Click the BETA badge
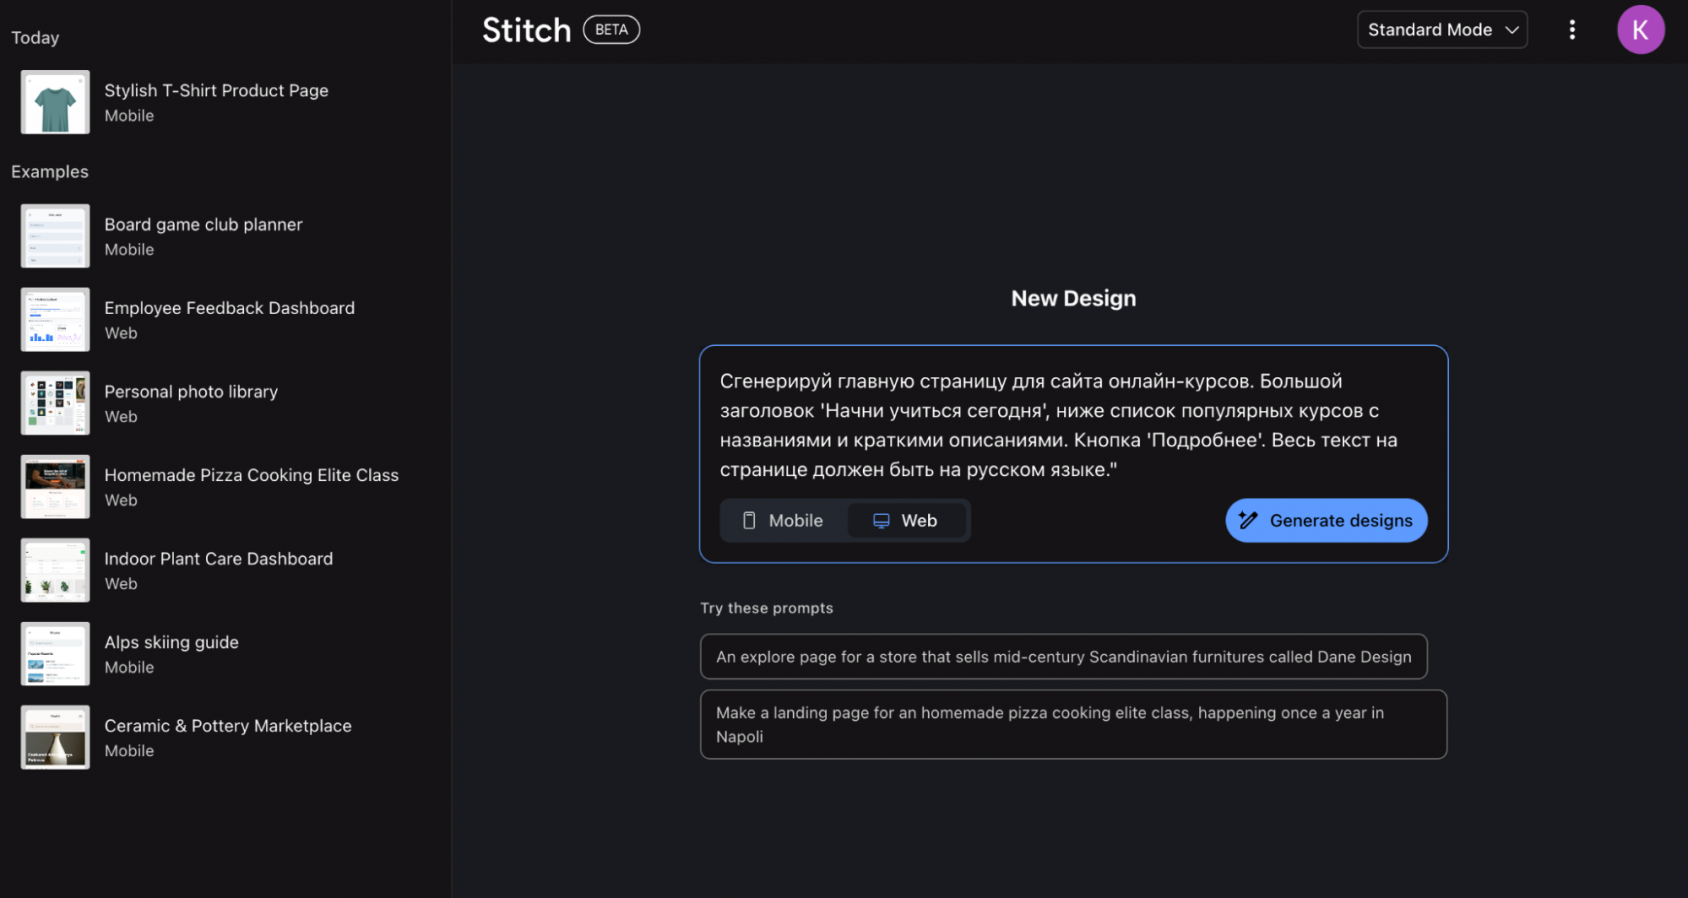The height and width of the screenshot is (898, 1688). click(x=611, y=30)
